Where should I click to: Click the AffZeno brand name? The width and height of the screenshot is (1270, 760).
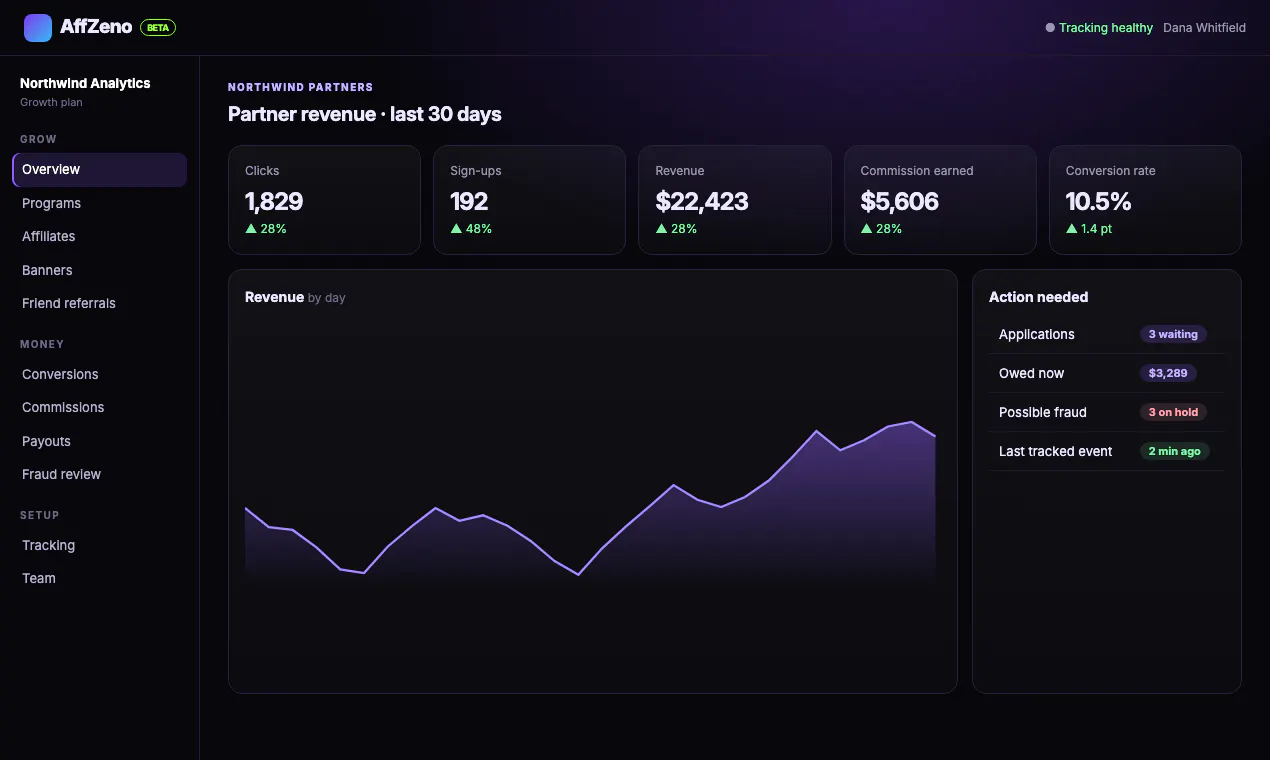pyautogui.click(x=96, y=27)
